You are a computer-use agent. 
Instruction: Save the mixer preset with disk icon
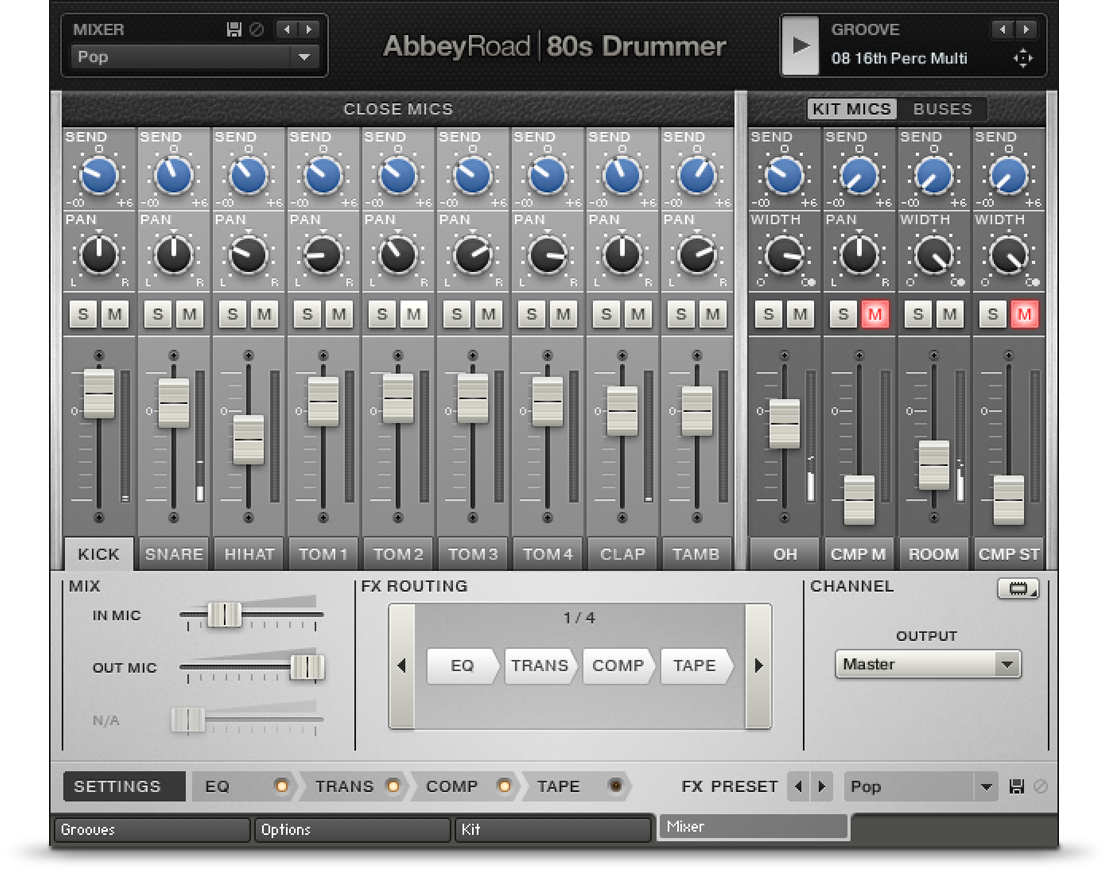coord(234,29)
